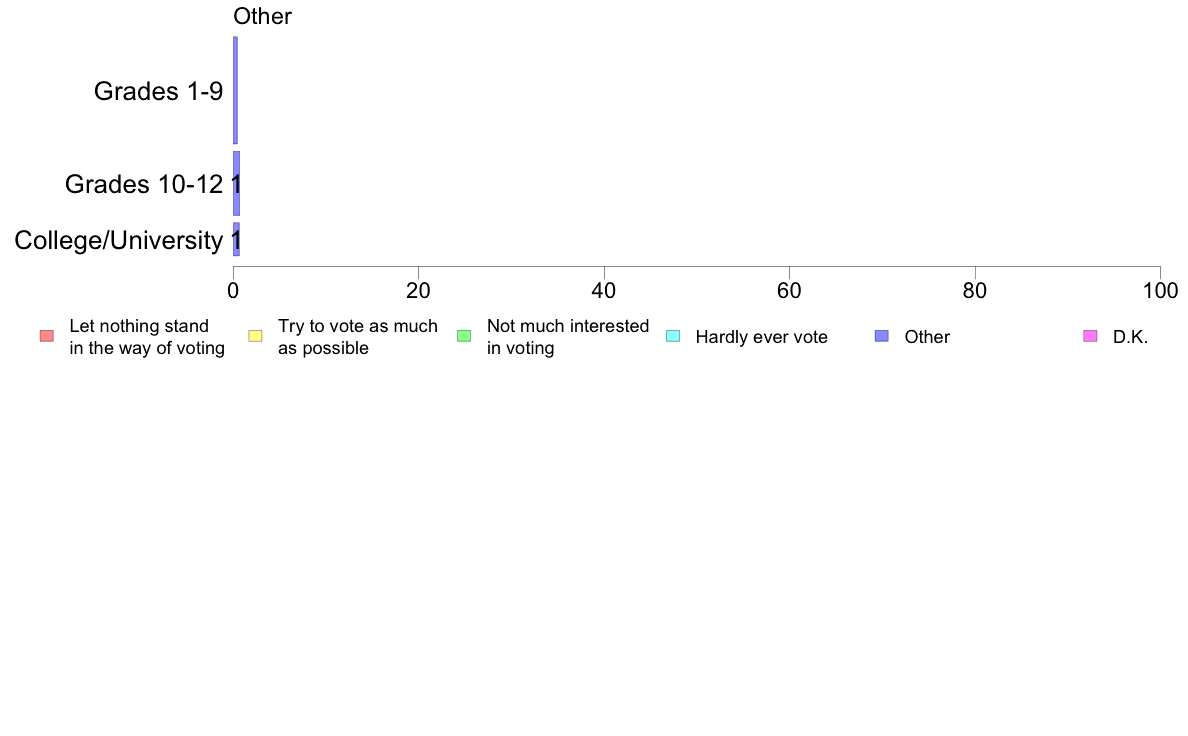Click the 'Hardly ever vote' legend text

[761, 337]
